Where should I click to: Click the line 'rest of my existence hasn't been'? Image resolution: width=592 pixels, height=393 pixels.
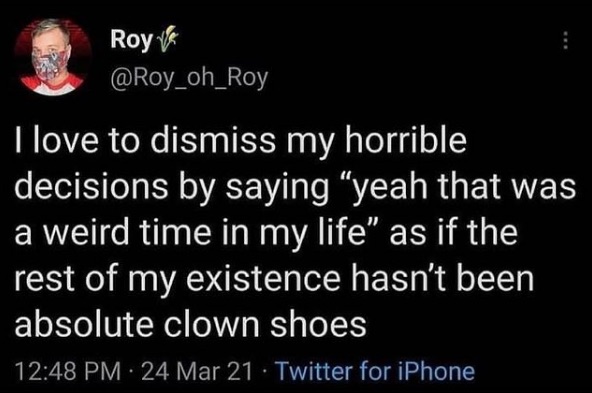tap(274, 279)
